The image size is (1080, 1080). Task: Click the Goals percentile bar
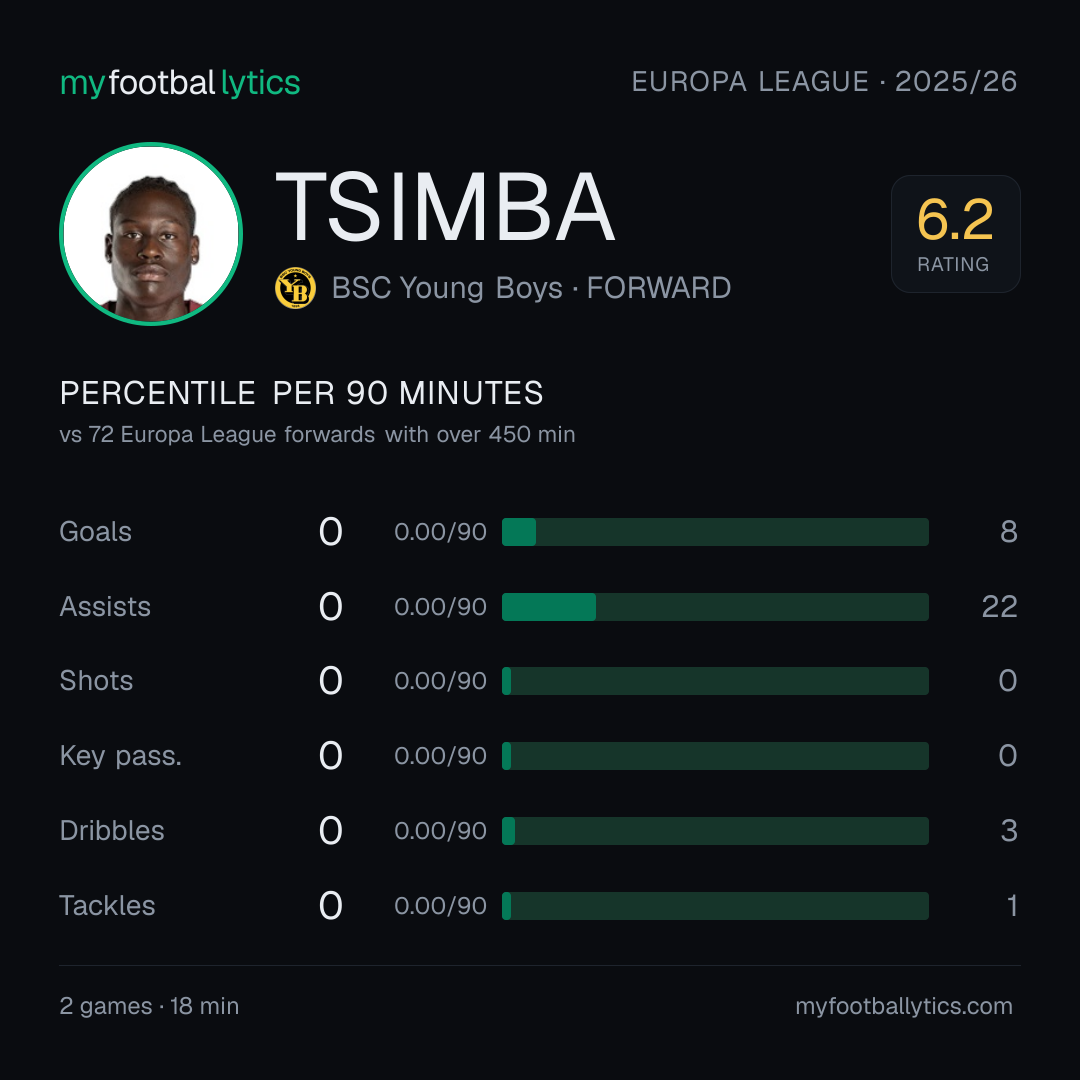point(715,532)
